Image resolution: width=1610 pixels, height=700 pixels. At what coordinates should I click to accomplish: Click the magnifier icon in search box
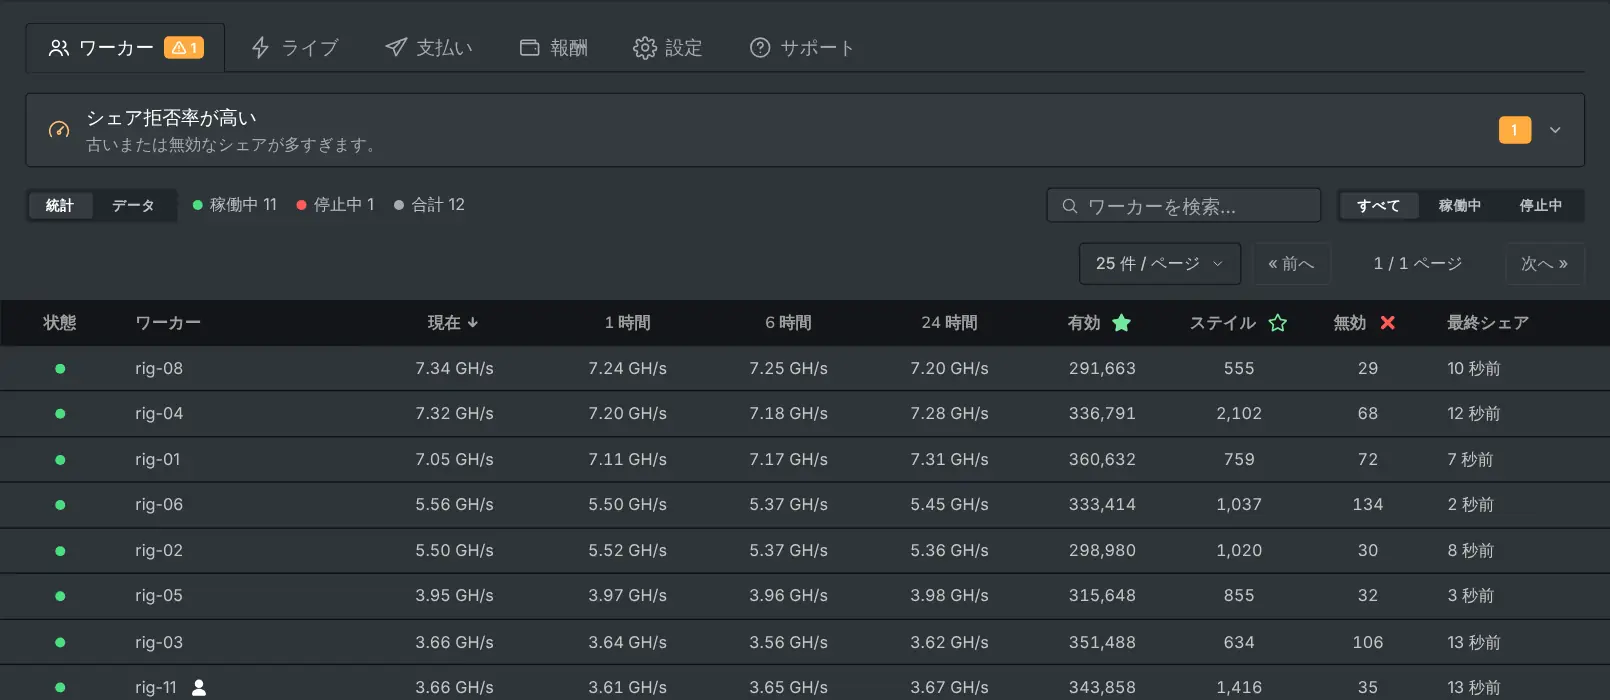tap(1070, 206)
